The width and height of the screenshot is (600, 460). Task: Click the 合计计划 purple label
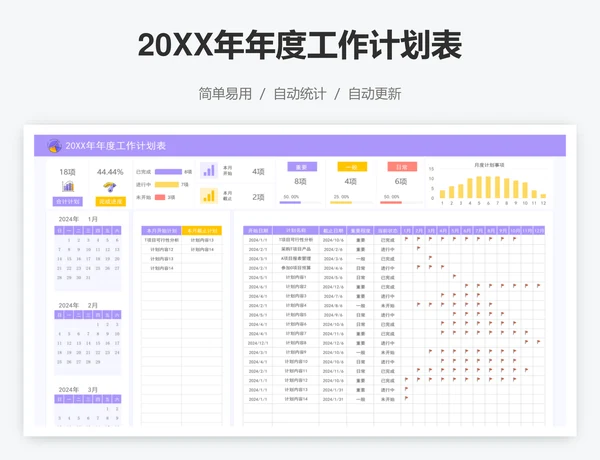68,201
